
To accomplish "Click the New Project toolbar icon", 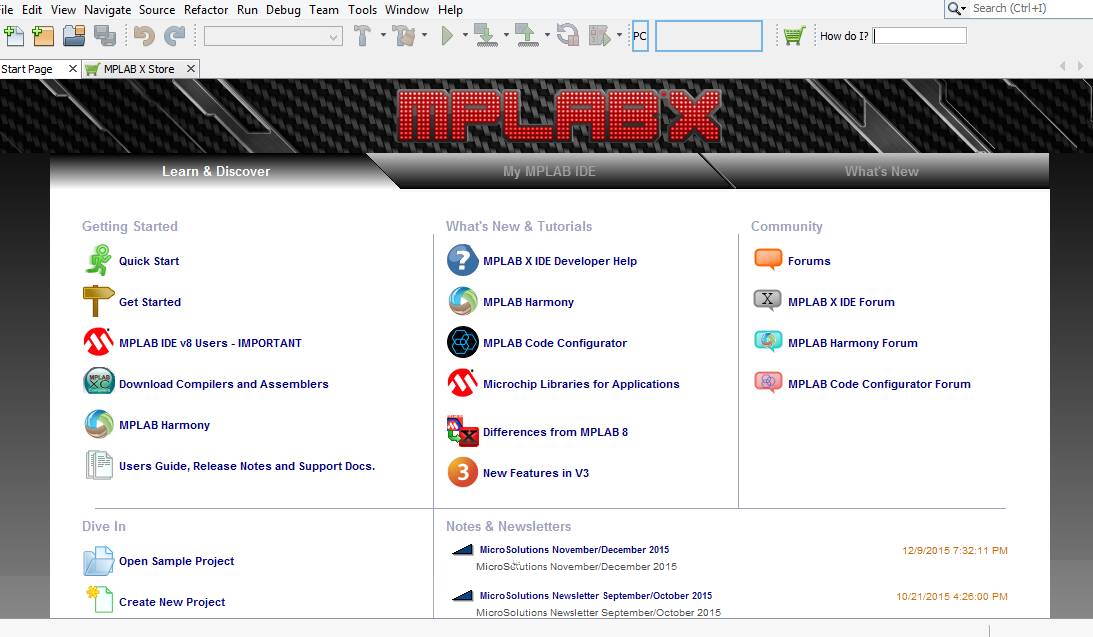I will point(43,36).
